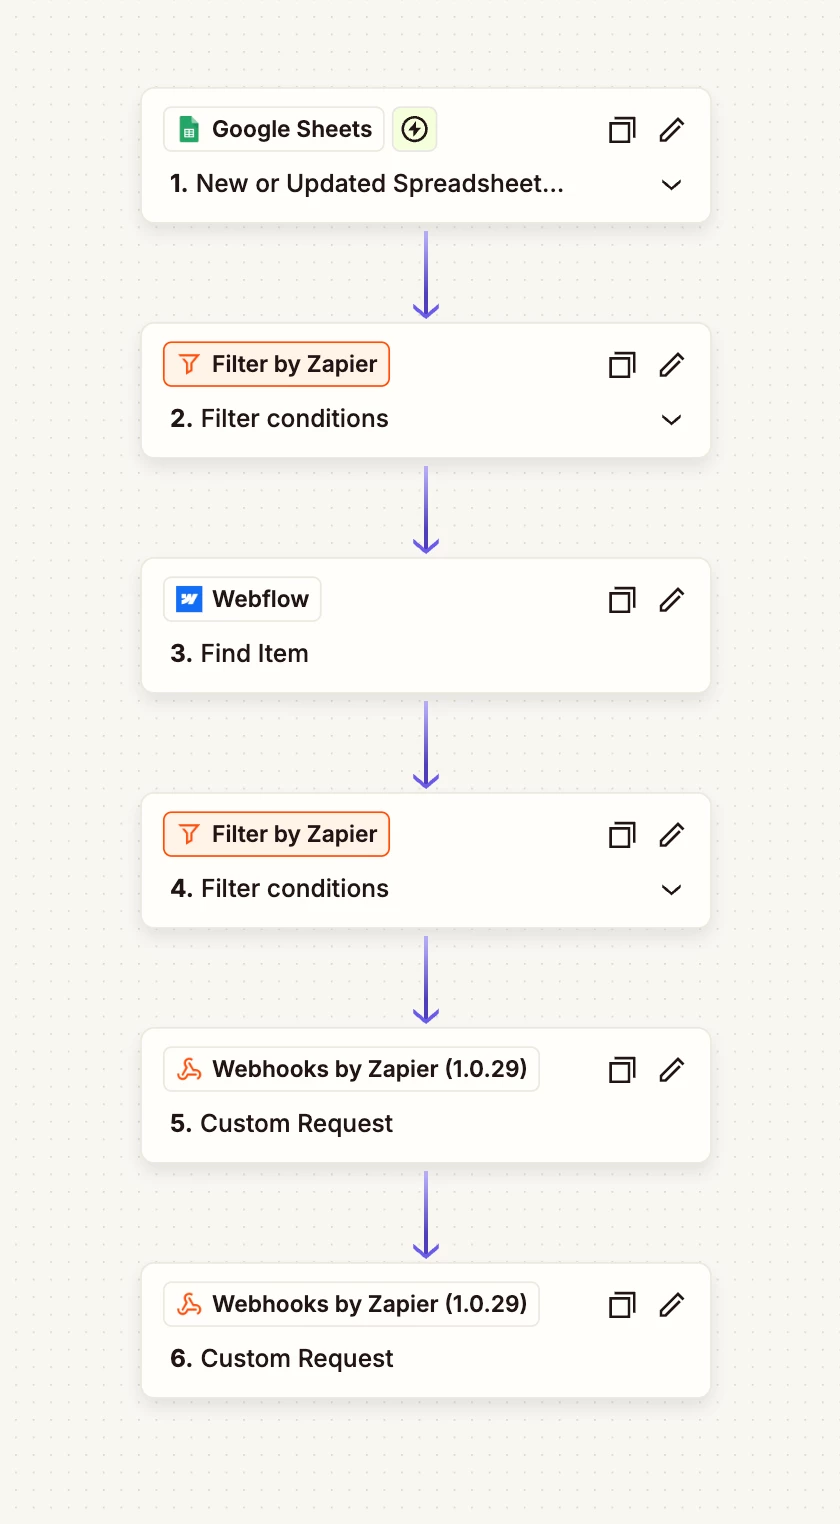Copy step 2 Filter conditions

pos(622,365)
